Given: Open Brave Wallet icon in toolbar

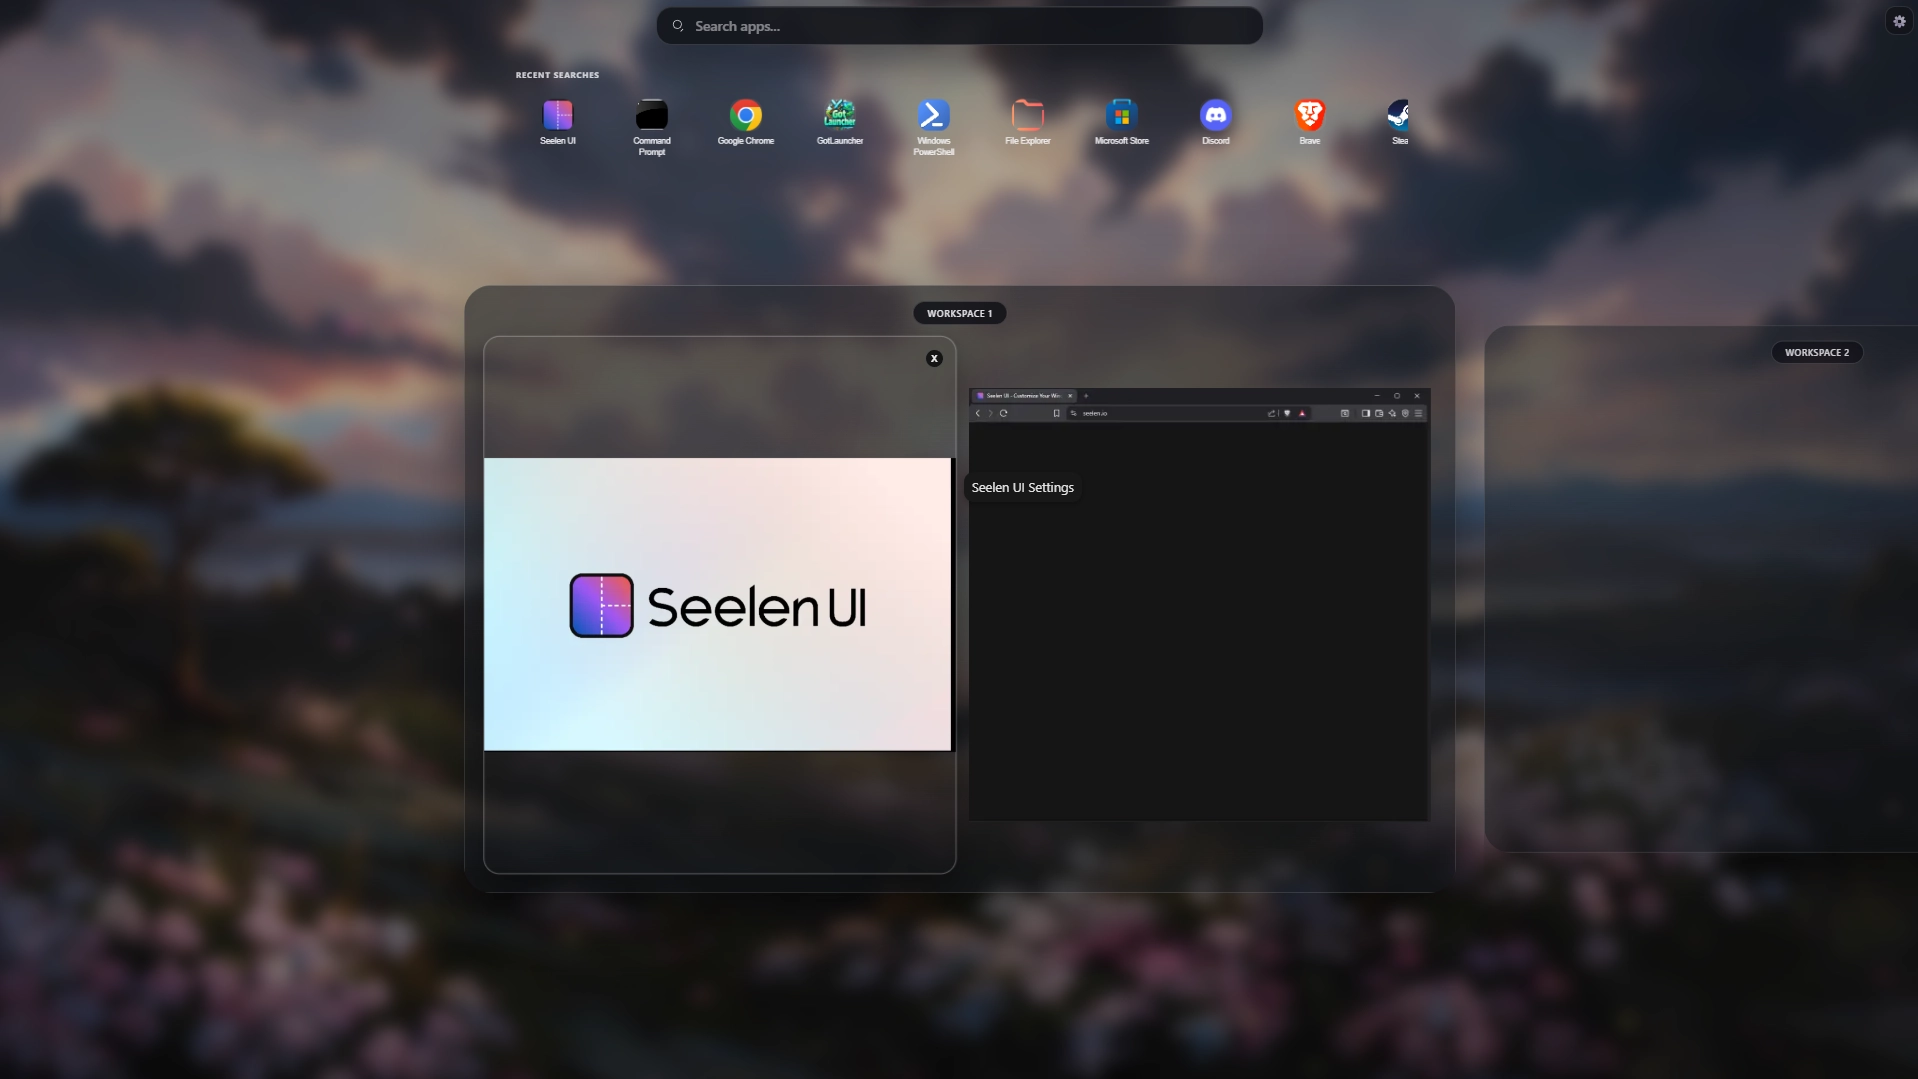Looking at the screenshot, I should (1379, 413).
